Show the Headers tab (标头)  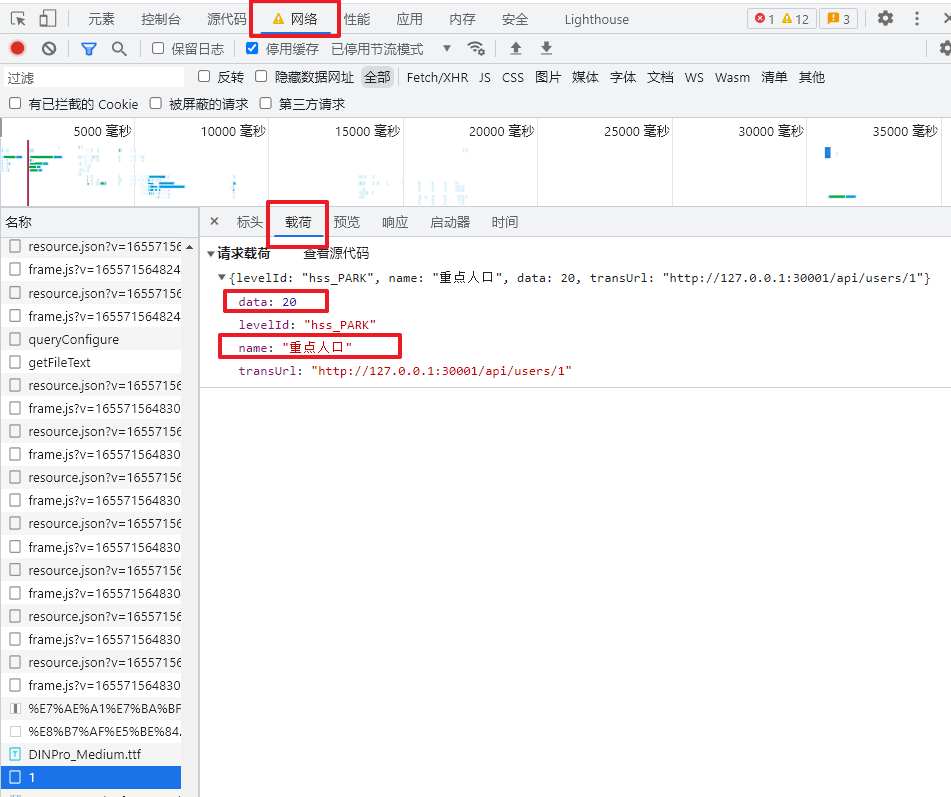coord(250,222)
